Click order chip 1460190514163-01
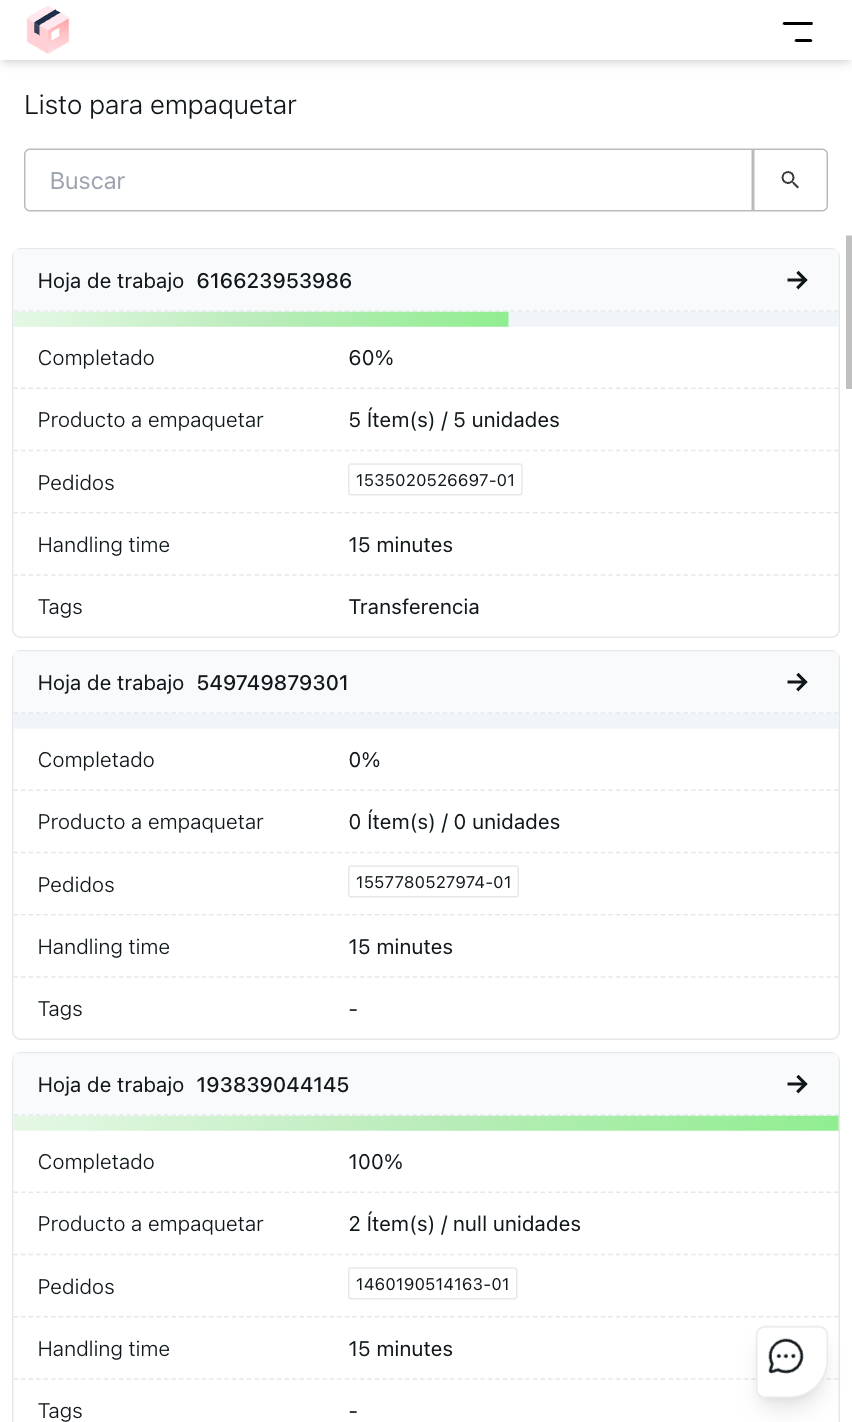This screenshot has height=1422, width=852. 432,1283
